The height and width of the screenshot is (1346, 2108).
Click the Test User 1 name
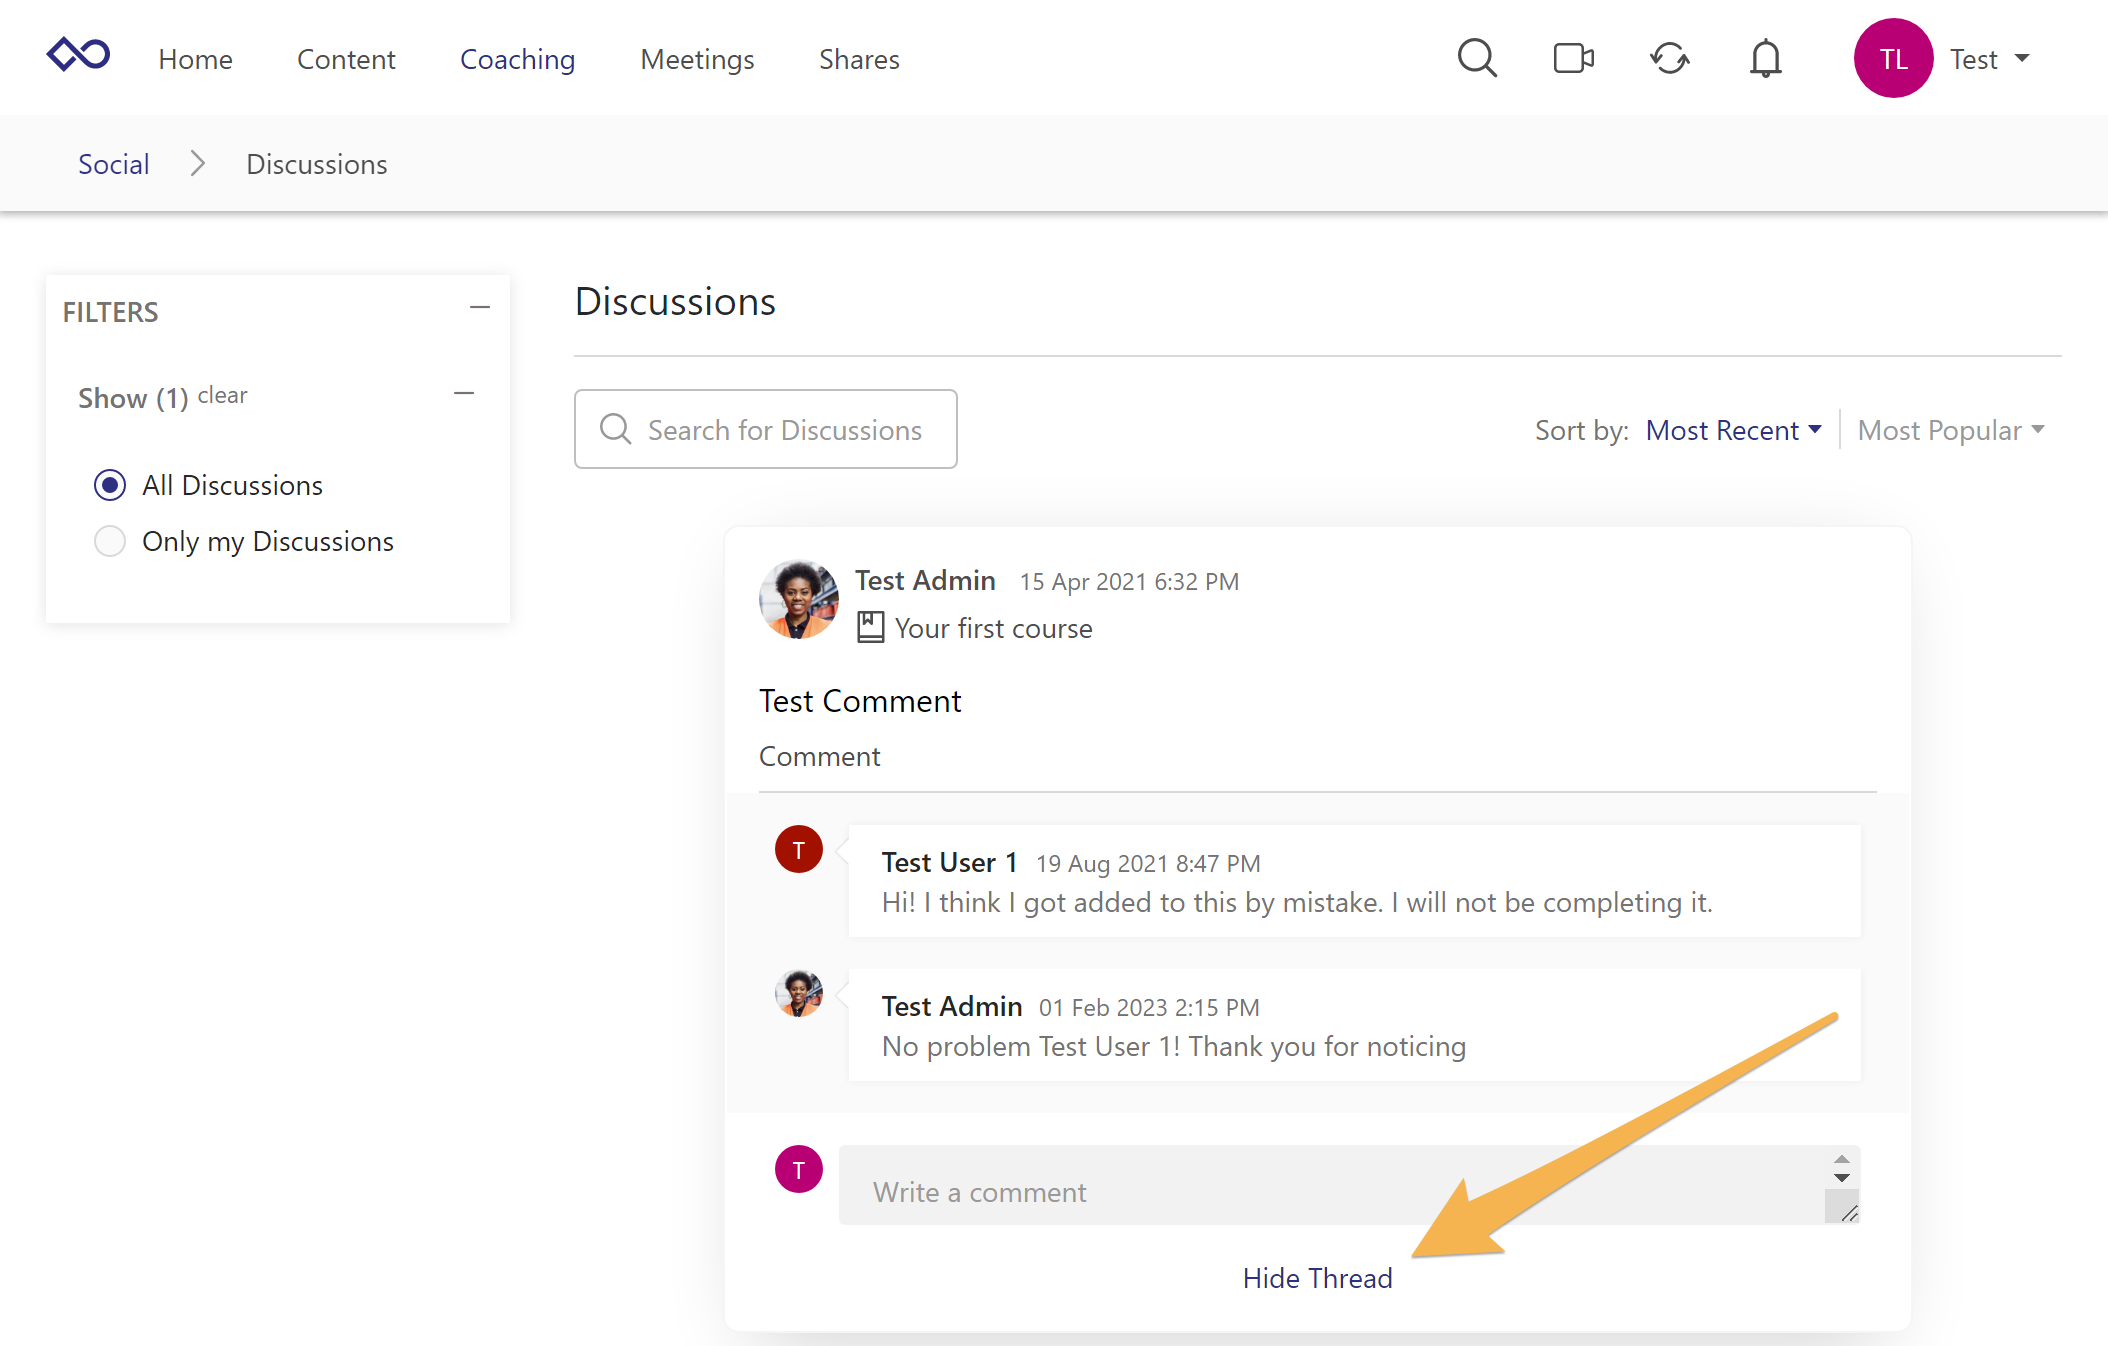click(949, 862)
